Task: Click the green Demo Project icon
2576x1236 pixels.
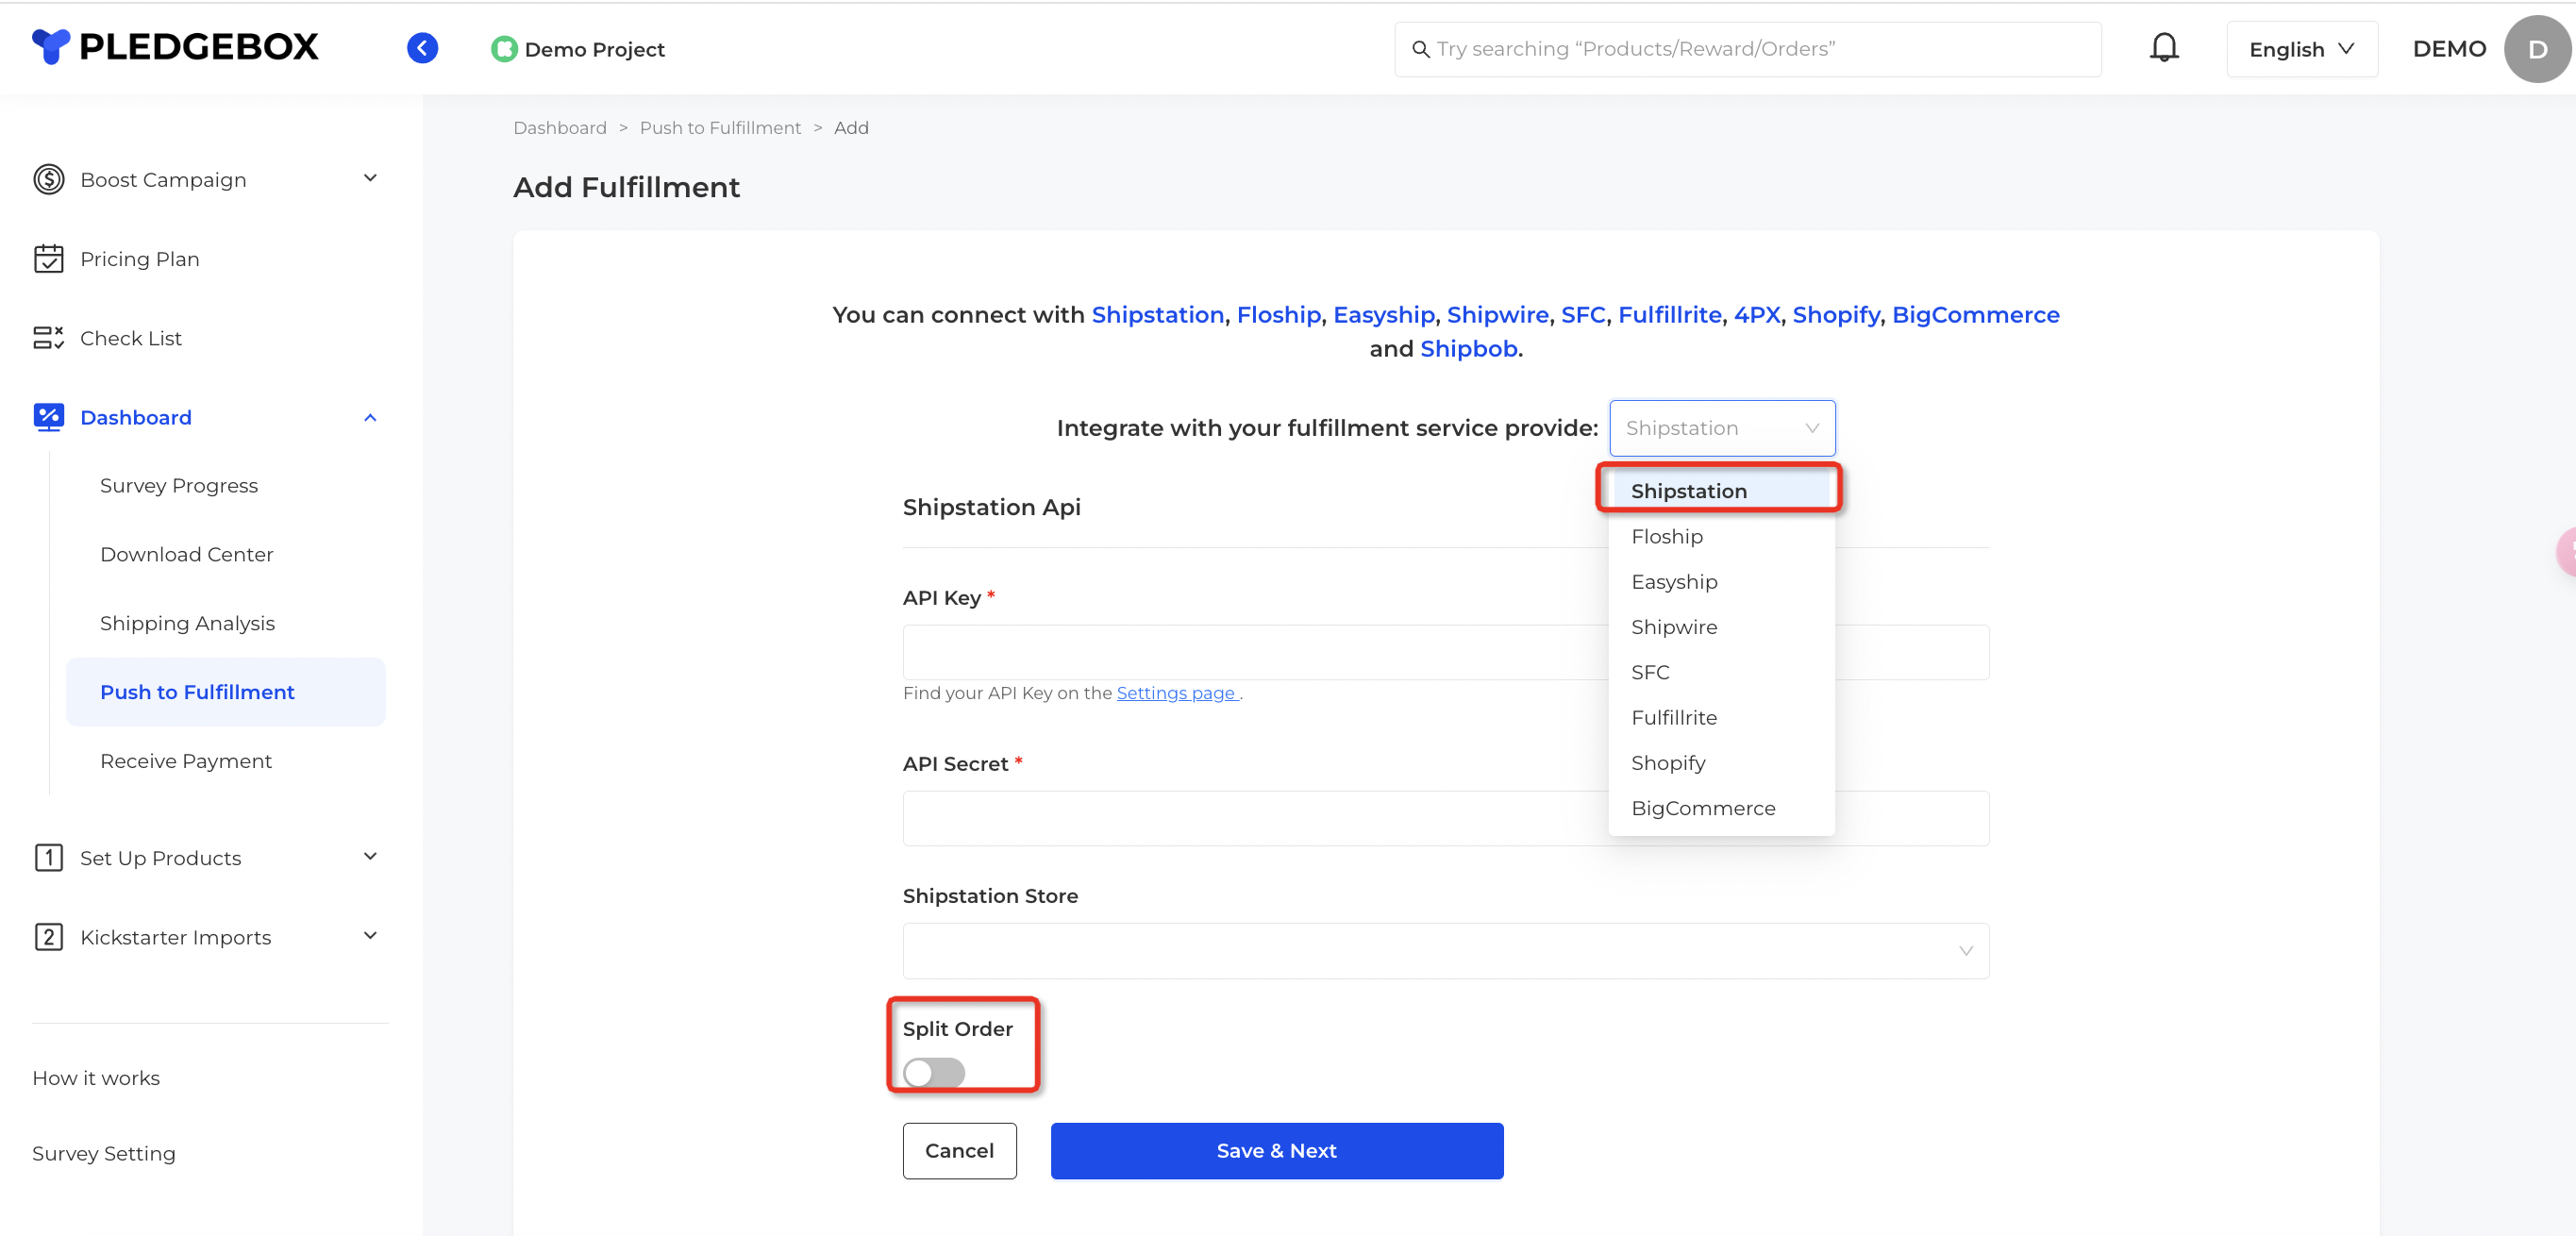Action: [x=504, y=49]
